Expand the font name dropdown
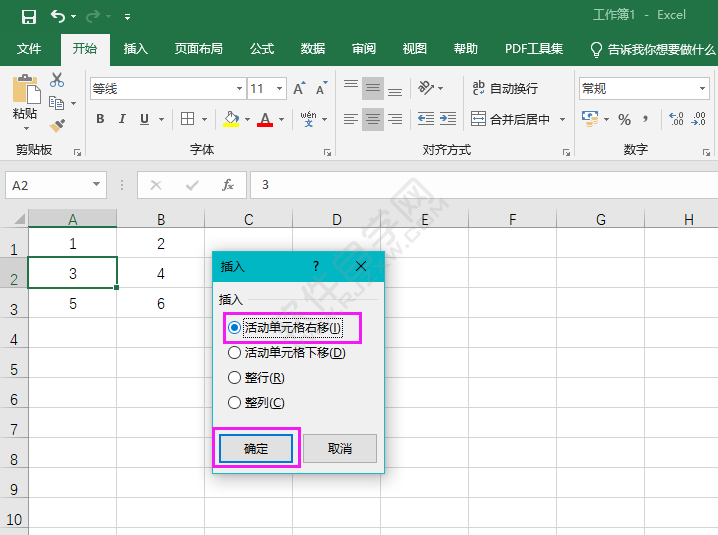 [x=239, y=89]
